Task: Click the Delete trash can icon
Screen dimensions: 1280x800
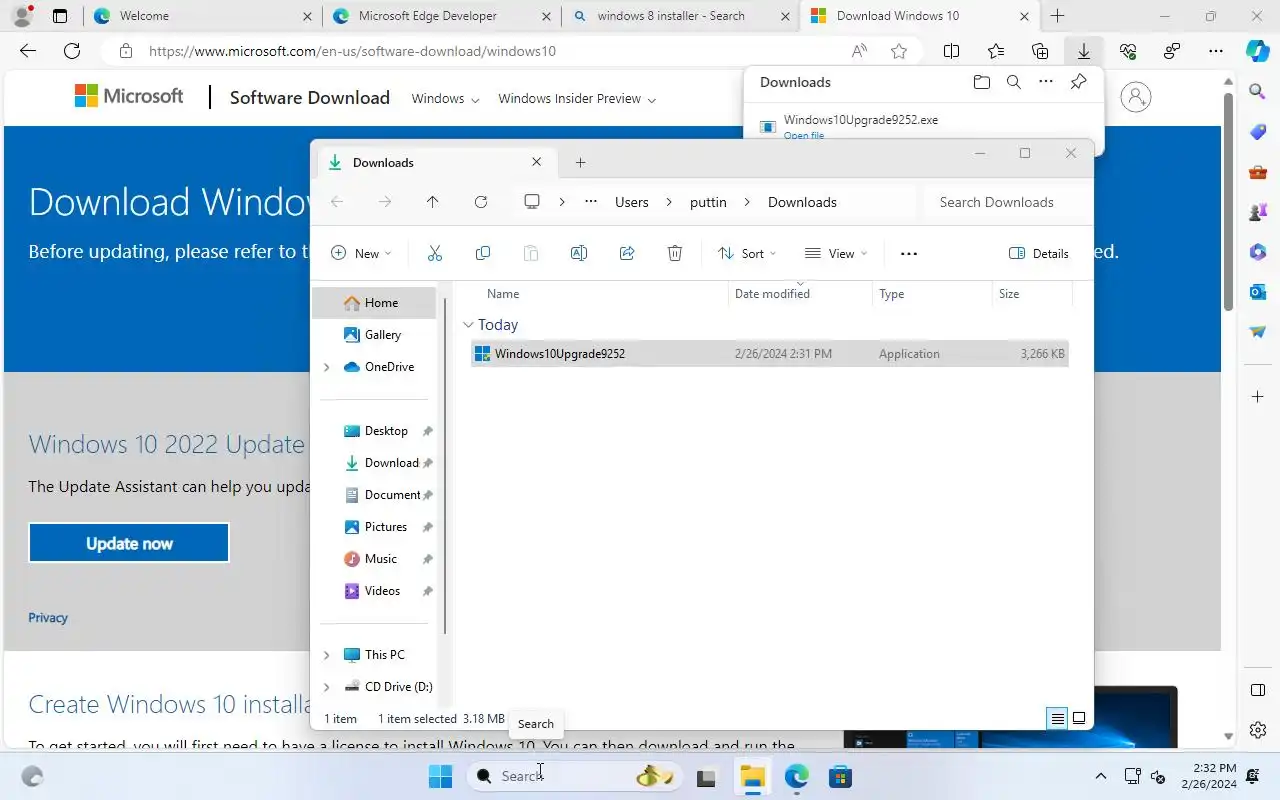Action: [x=675, y=253]
